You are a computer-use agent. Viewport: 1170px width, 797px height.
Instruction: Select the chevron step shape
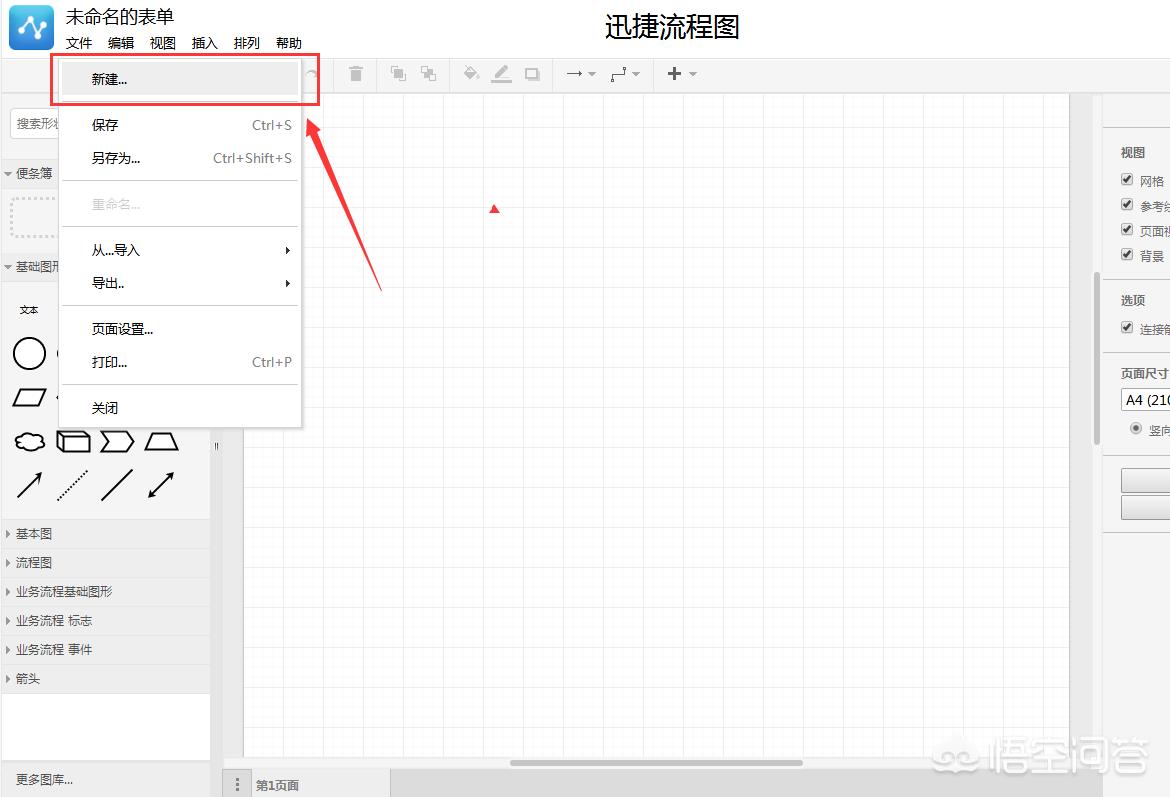click(x=117, y=442)
